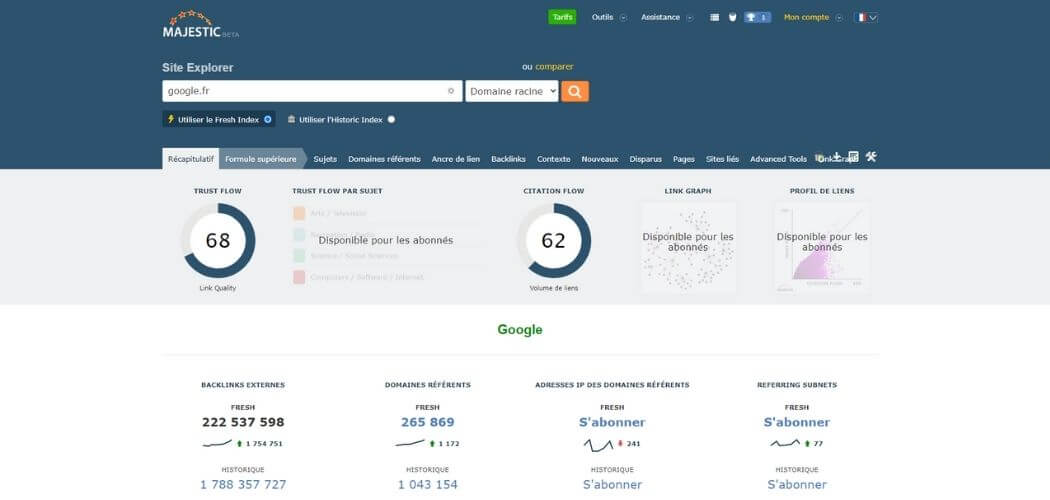Click the 1 788 357 727 historic backlinks link
Image resolution: width=1050 pixels, height=500 pixels.
[243, 485]
